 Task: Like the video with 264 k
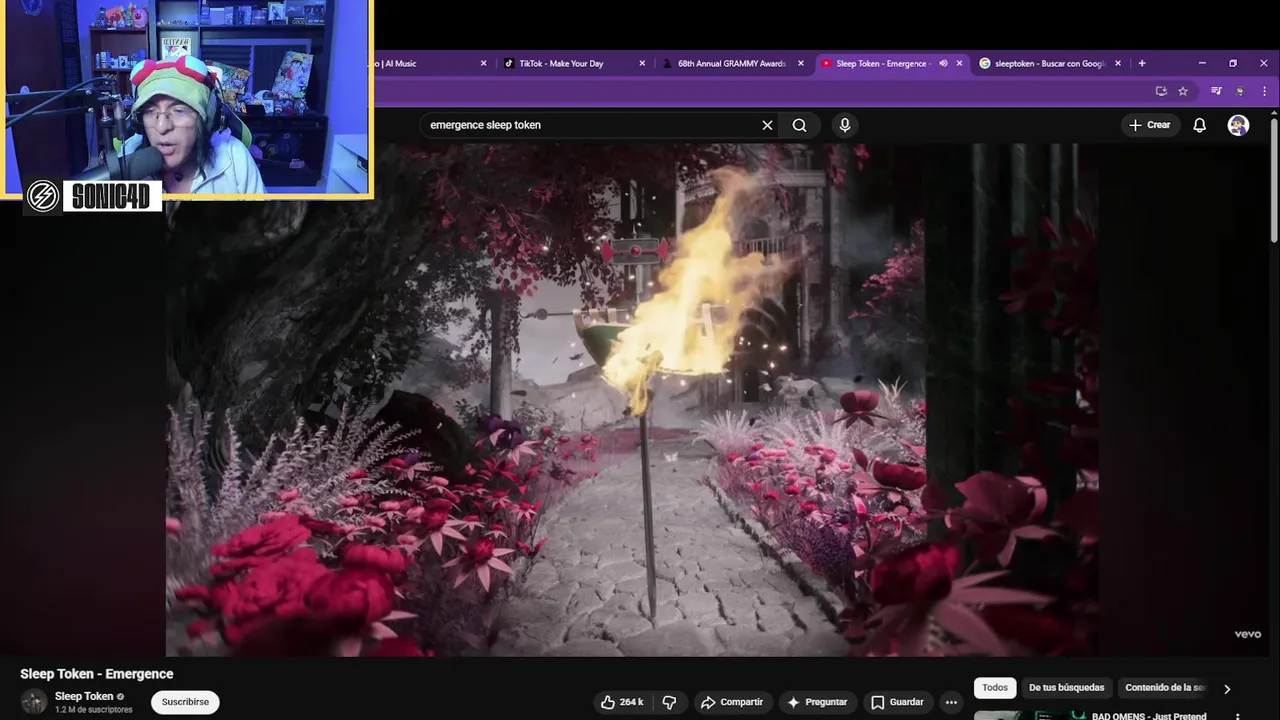coord(622,702)
